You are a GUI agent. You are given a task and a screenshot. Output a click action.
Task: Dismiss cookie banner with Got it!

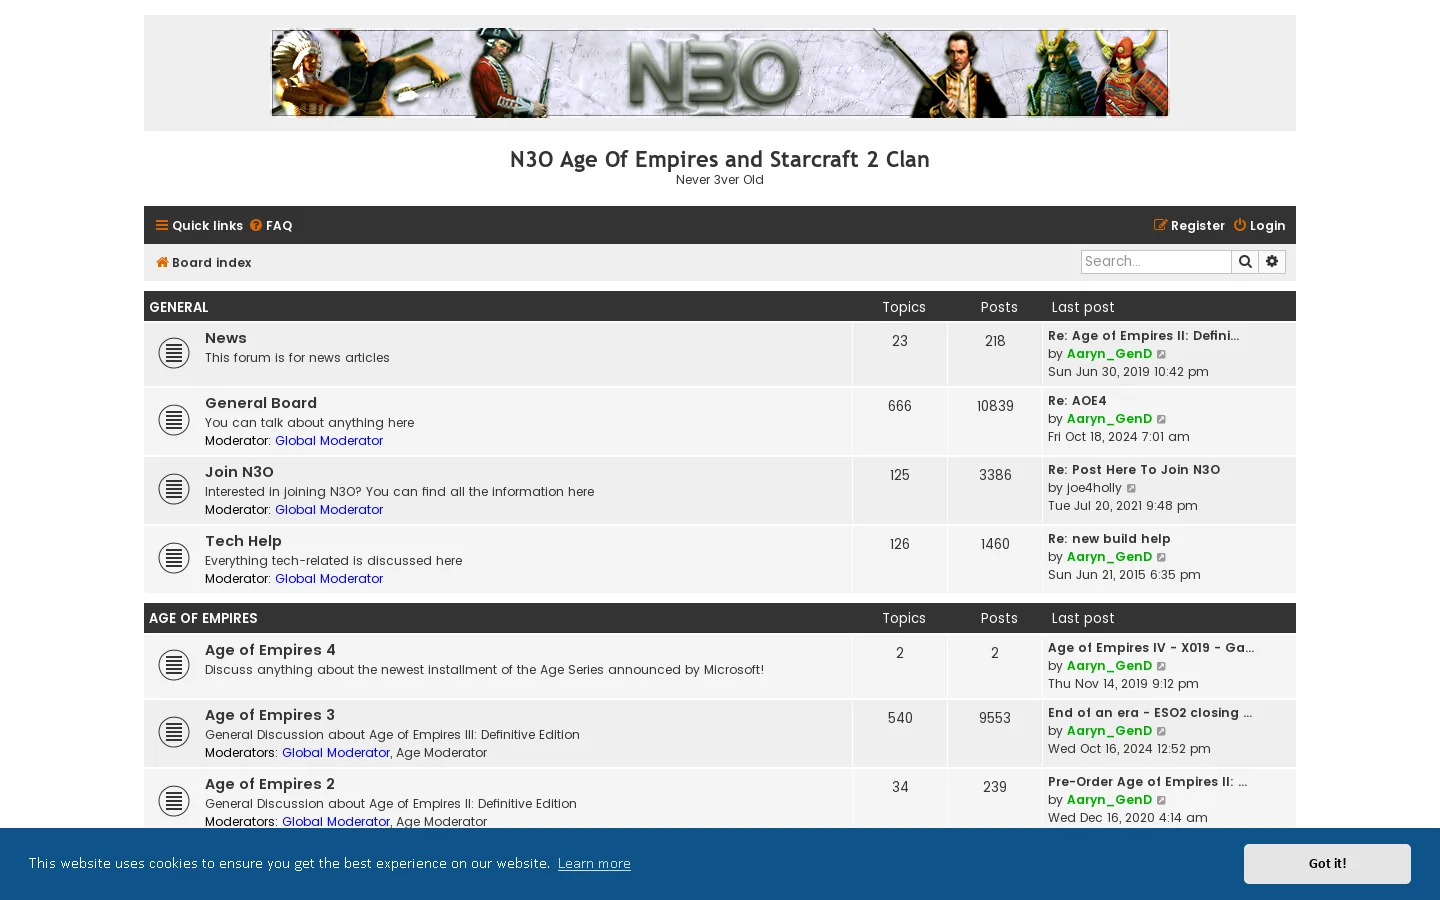(1327, 864)
